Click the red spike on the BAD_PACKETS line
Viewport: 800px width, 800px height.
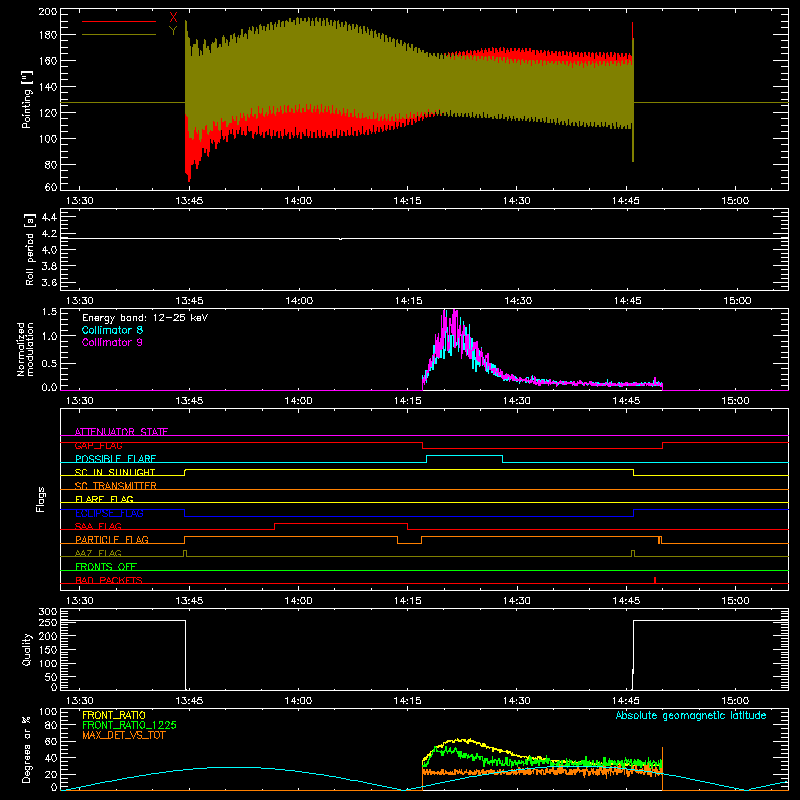point(655,580)
